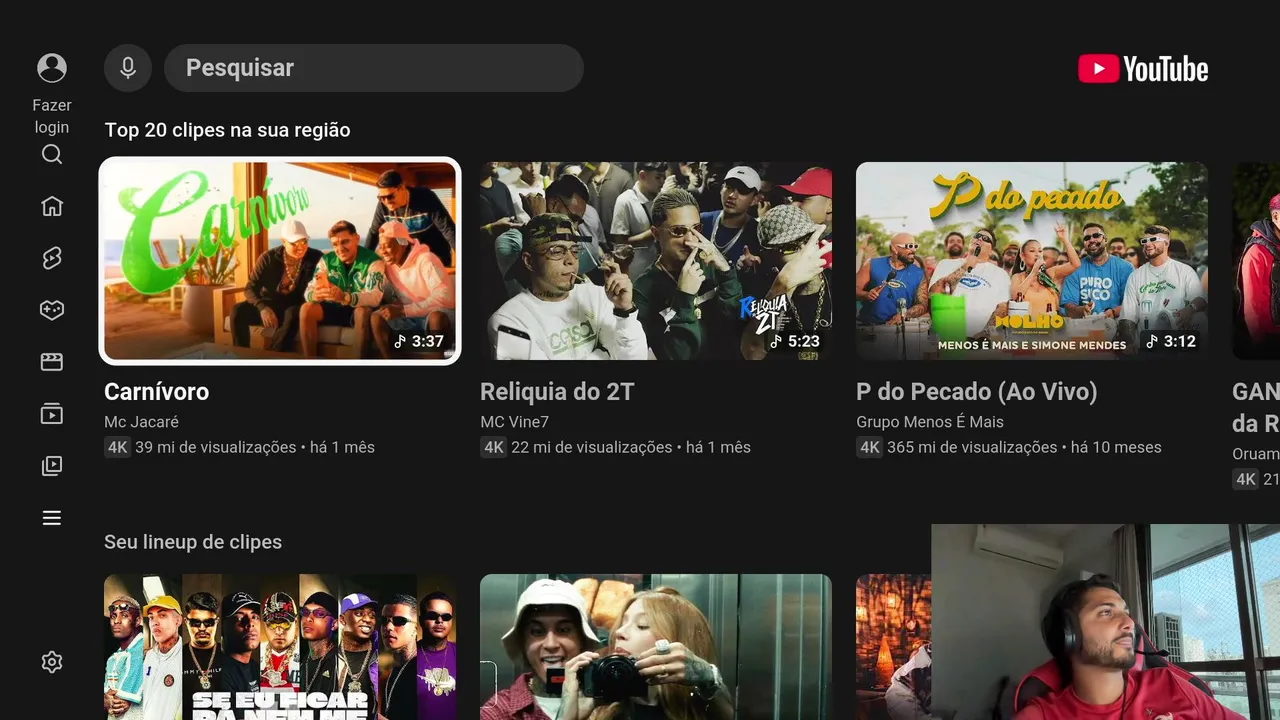Select channel name MC Vine7

coord(514,422)
